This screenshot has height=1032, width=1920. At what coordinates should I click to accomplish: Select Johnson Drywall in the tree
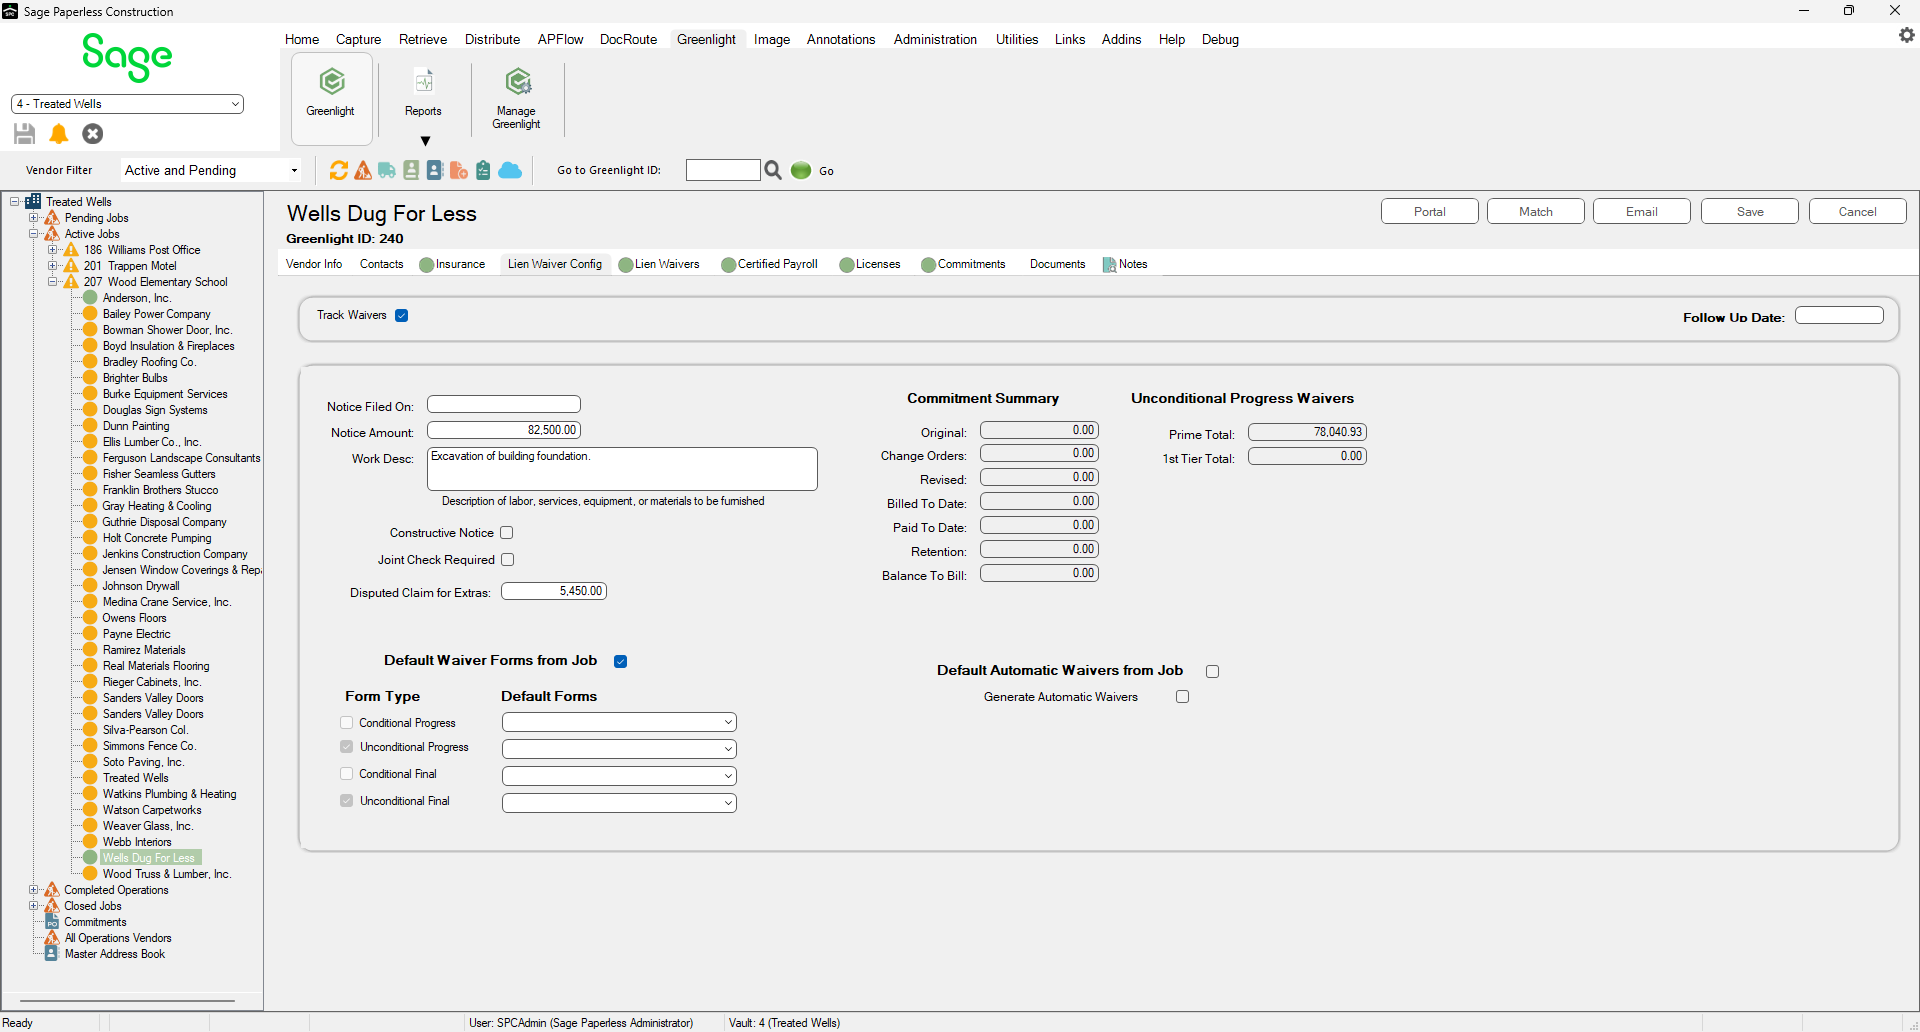tap(141, 586)
